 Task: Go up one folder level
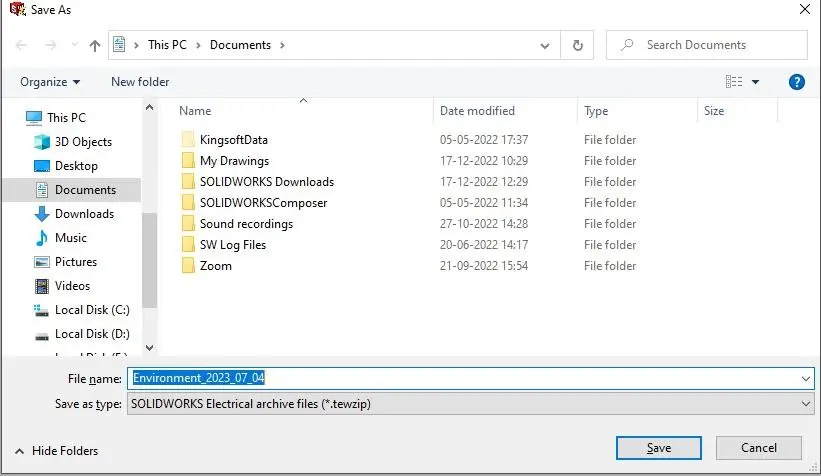click(95, 46)
